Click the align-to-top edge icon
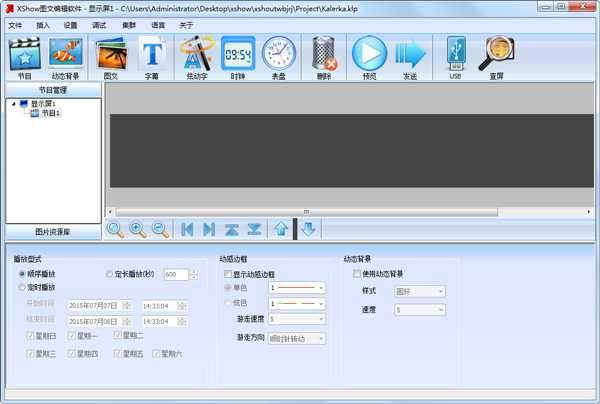600x404 pixels. click(232, 230)
